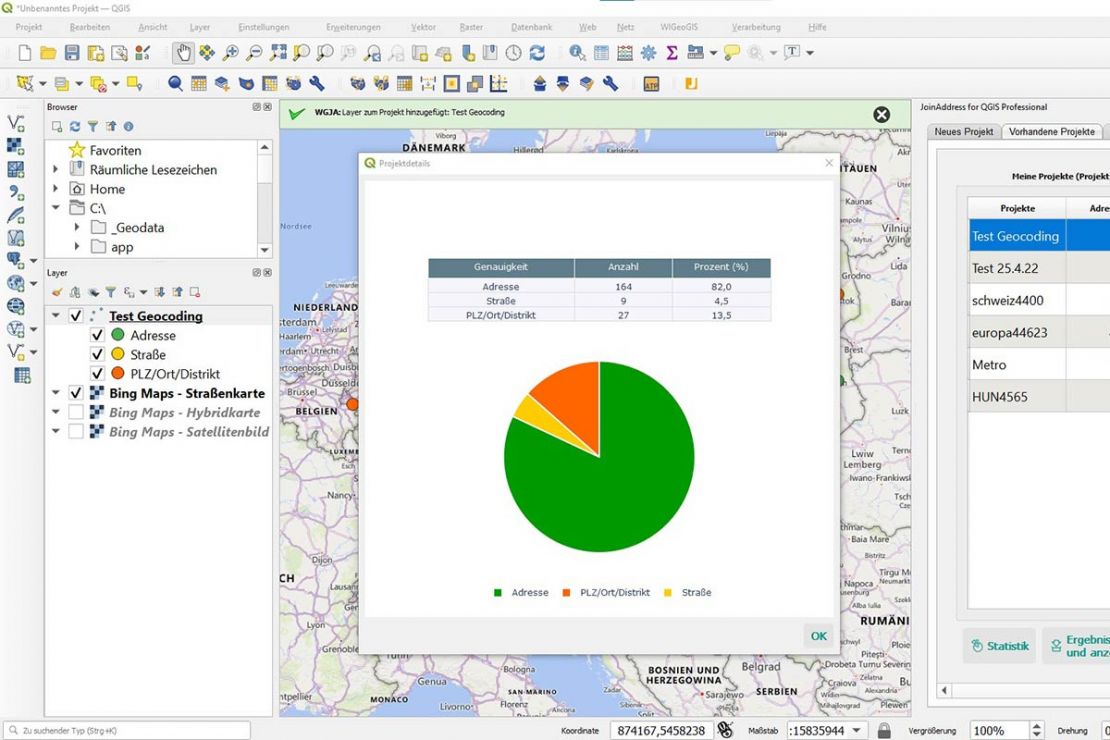Activate the Identify Features tool
1110x740 pixels.
(x=577, y=52)
